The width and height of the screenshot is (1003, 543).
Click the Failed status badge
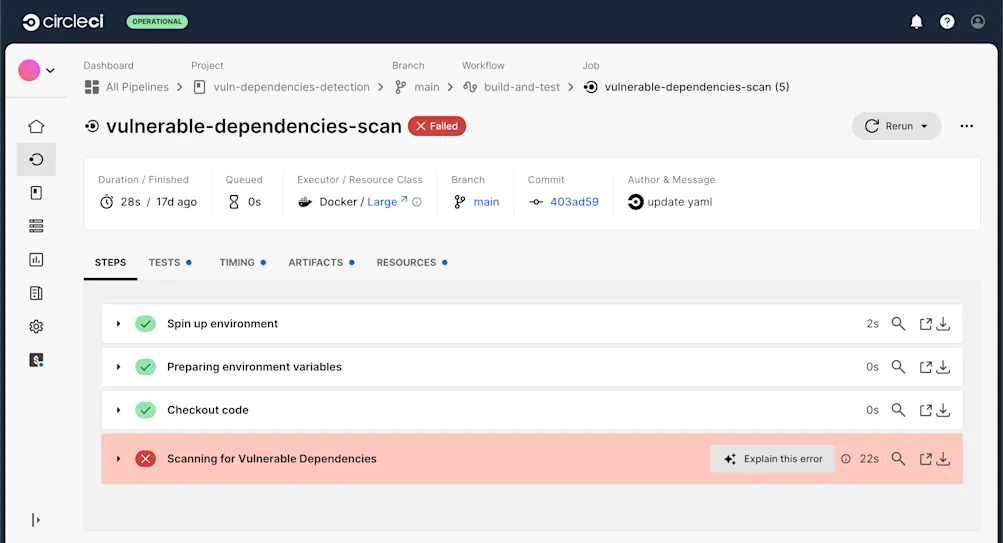[437, 126]
